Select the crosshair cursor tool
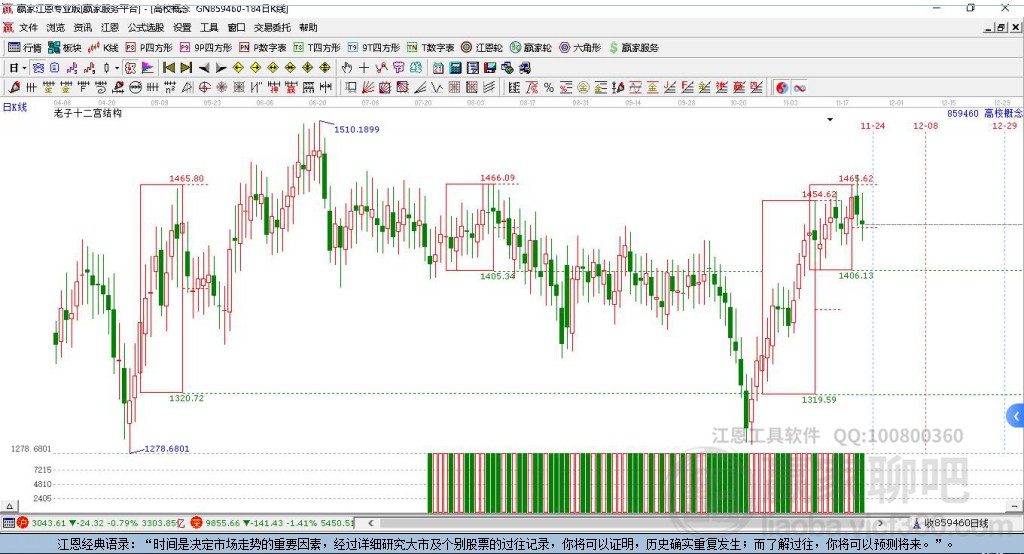The height and width of the screenshot is (554, 1024). (x=364, y=68)
